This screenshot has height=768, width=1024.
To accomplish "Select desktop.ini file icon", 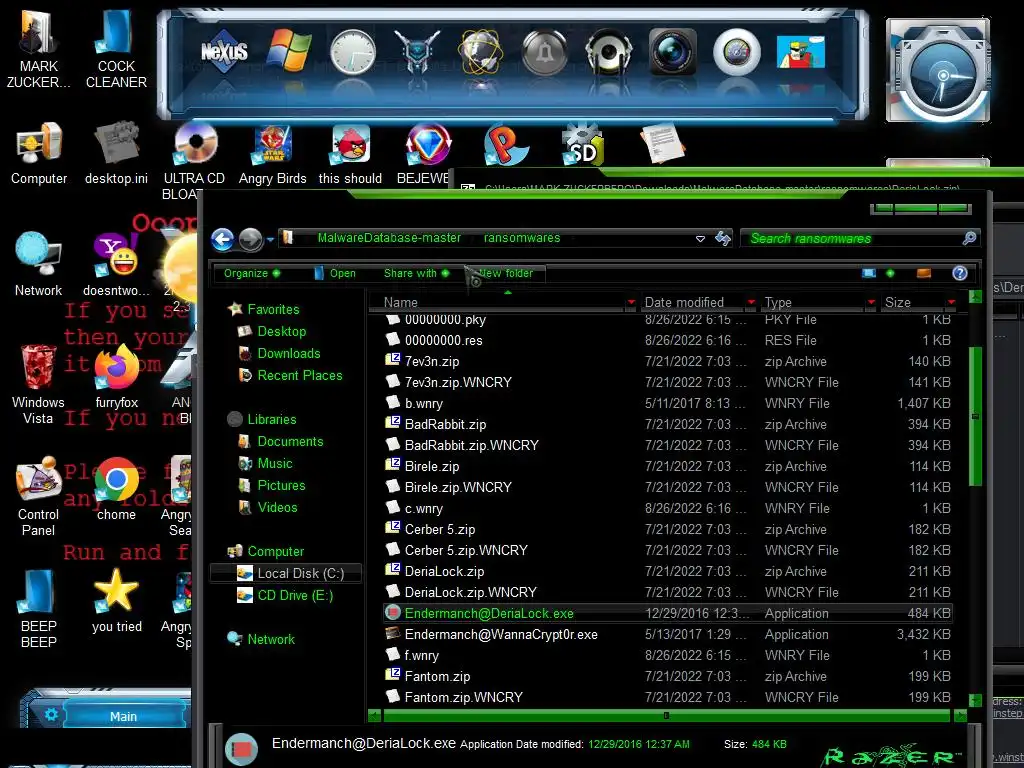I will 116,155.
